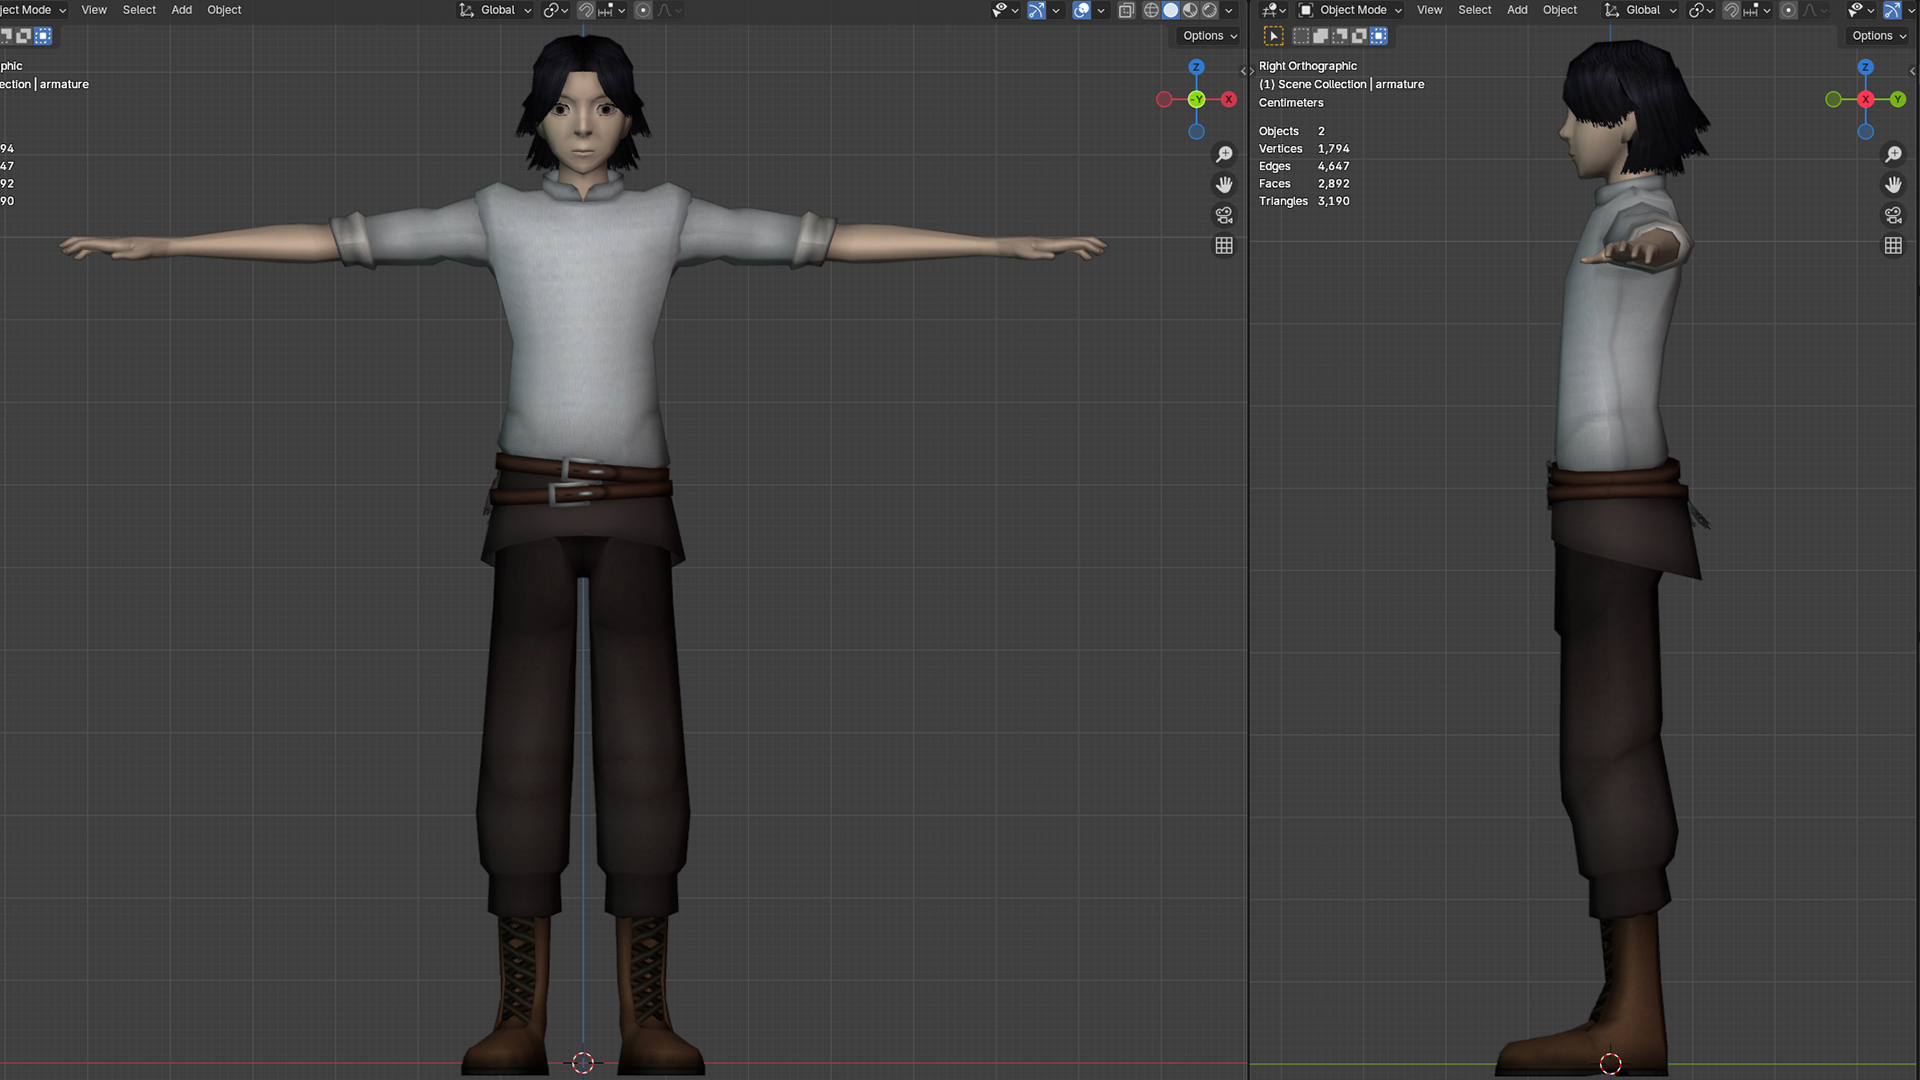Toggle snapping magnet in left viewport header
Screen dimensions: 1920x1080
point(586,10)
